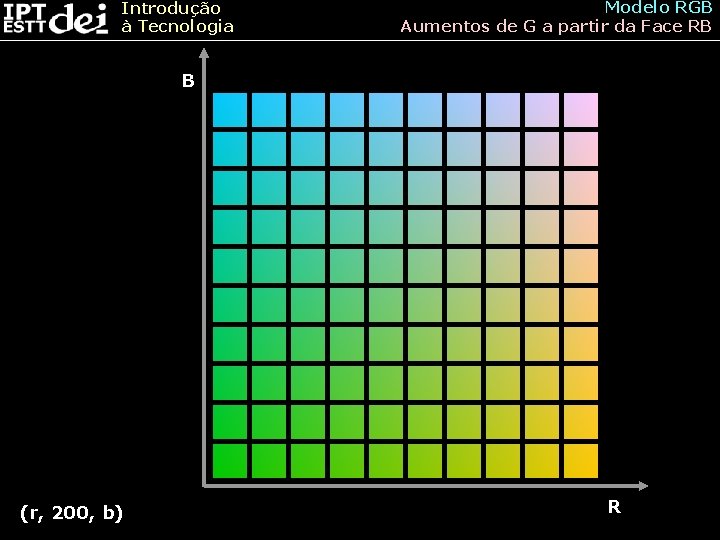Pick the last swatch in the second row from top
This screenshot has height=540, width=720.
(581, 149)
